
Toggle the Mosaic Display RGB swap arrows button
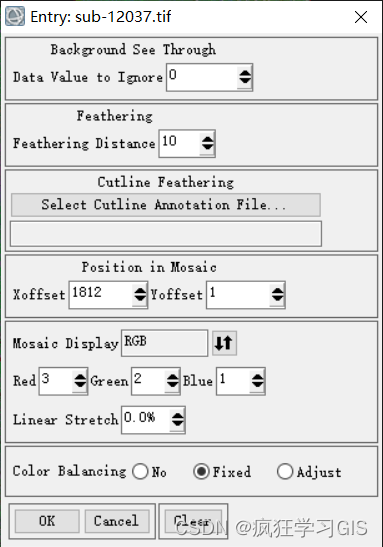coord(224,343)
